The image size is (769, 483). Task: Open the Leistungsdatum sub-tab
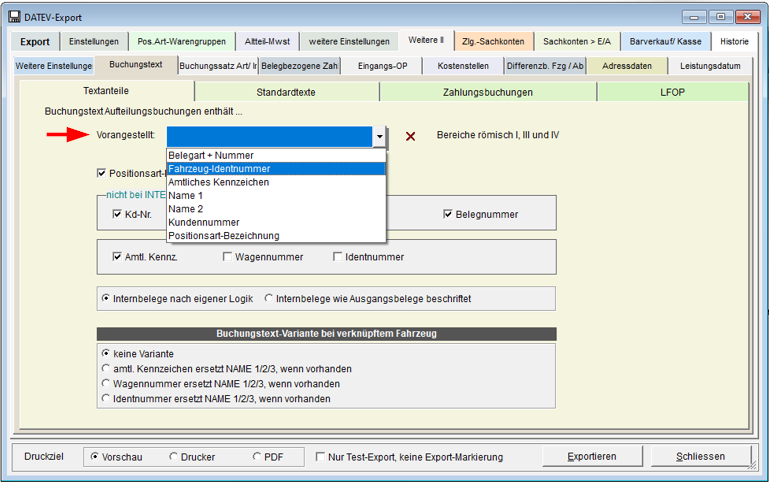click(x=710, y=66)
